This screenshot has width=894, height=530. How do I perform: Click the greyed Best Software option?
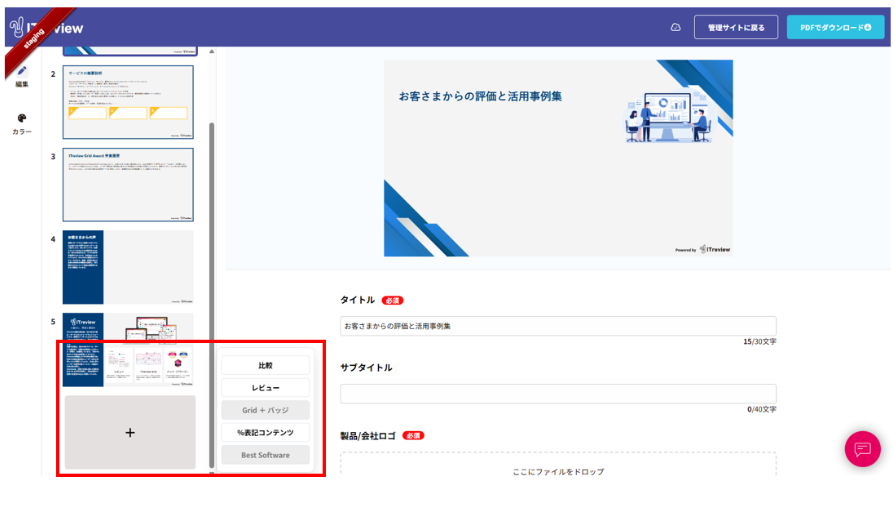265,455
